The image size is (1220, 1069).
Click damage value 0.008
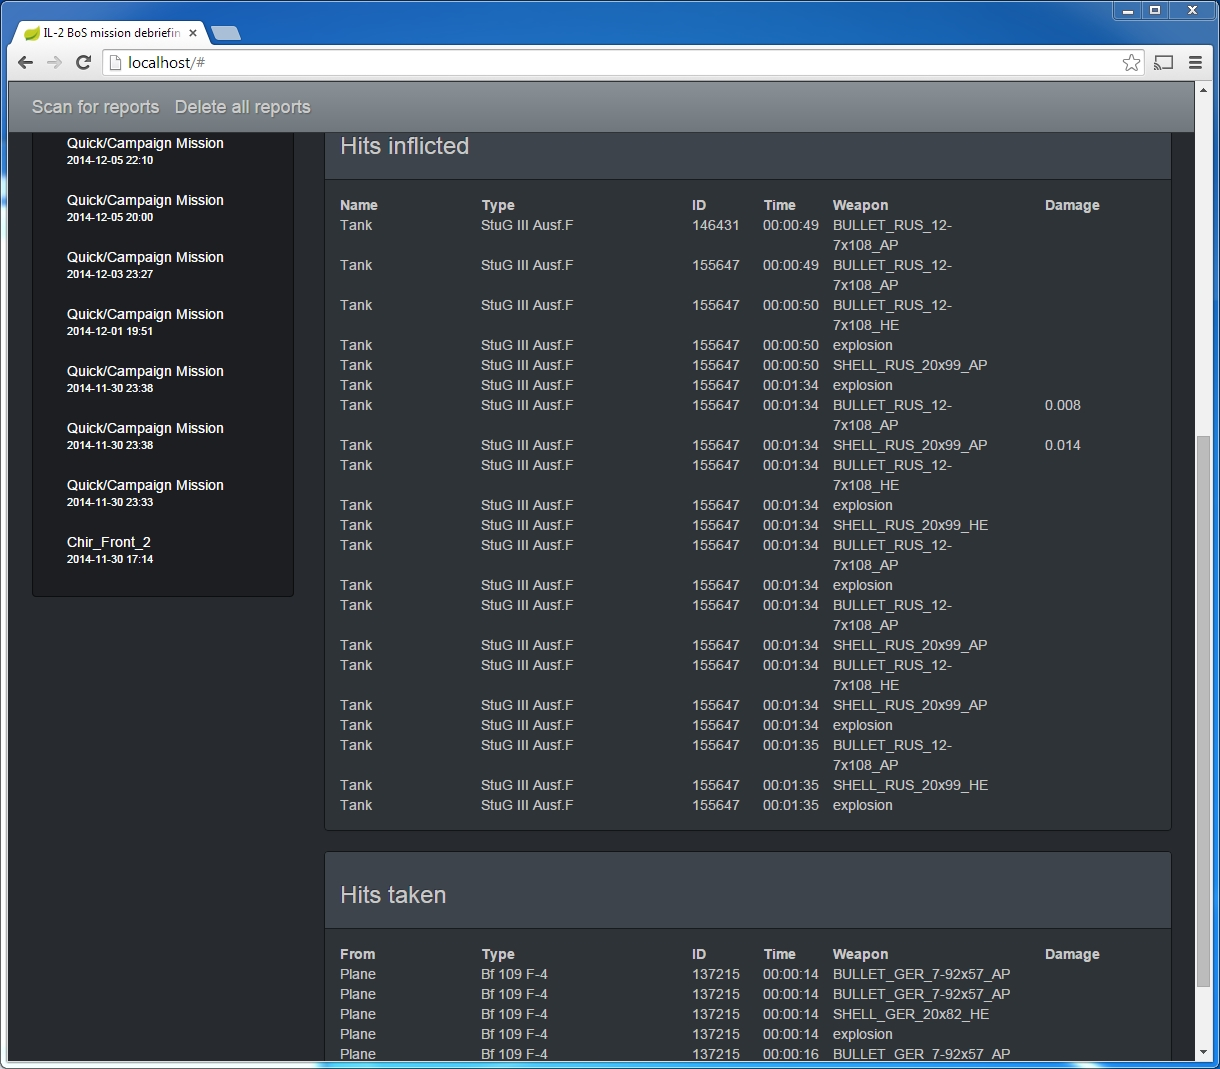point(1063,405)
